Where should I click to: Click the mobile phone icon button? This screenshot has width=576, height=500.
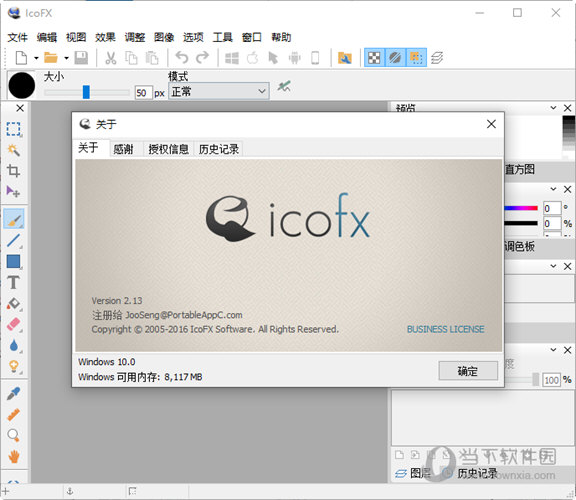pos(315,58)
